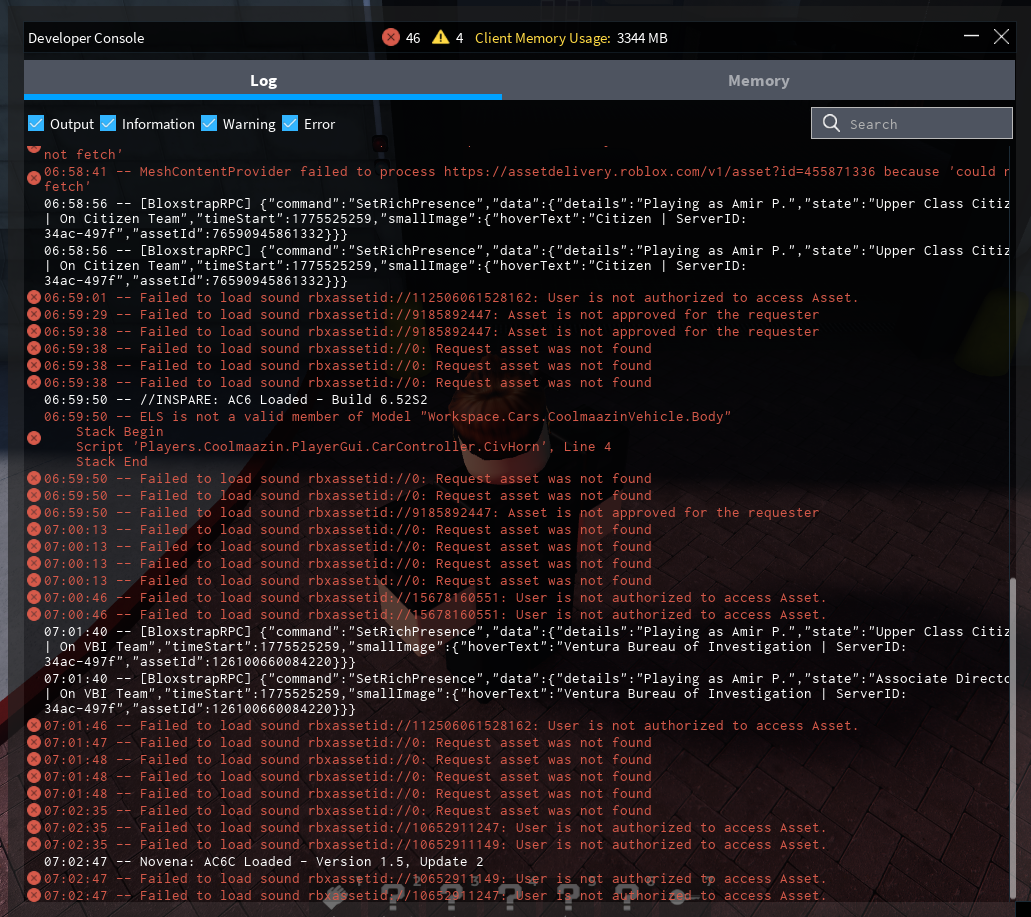This screenshot has width=1031, height=917.
Task: Click error icon beside ELS stack trace entry
Action: (x=34, y=438)
